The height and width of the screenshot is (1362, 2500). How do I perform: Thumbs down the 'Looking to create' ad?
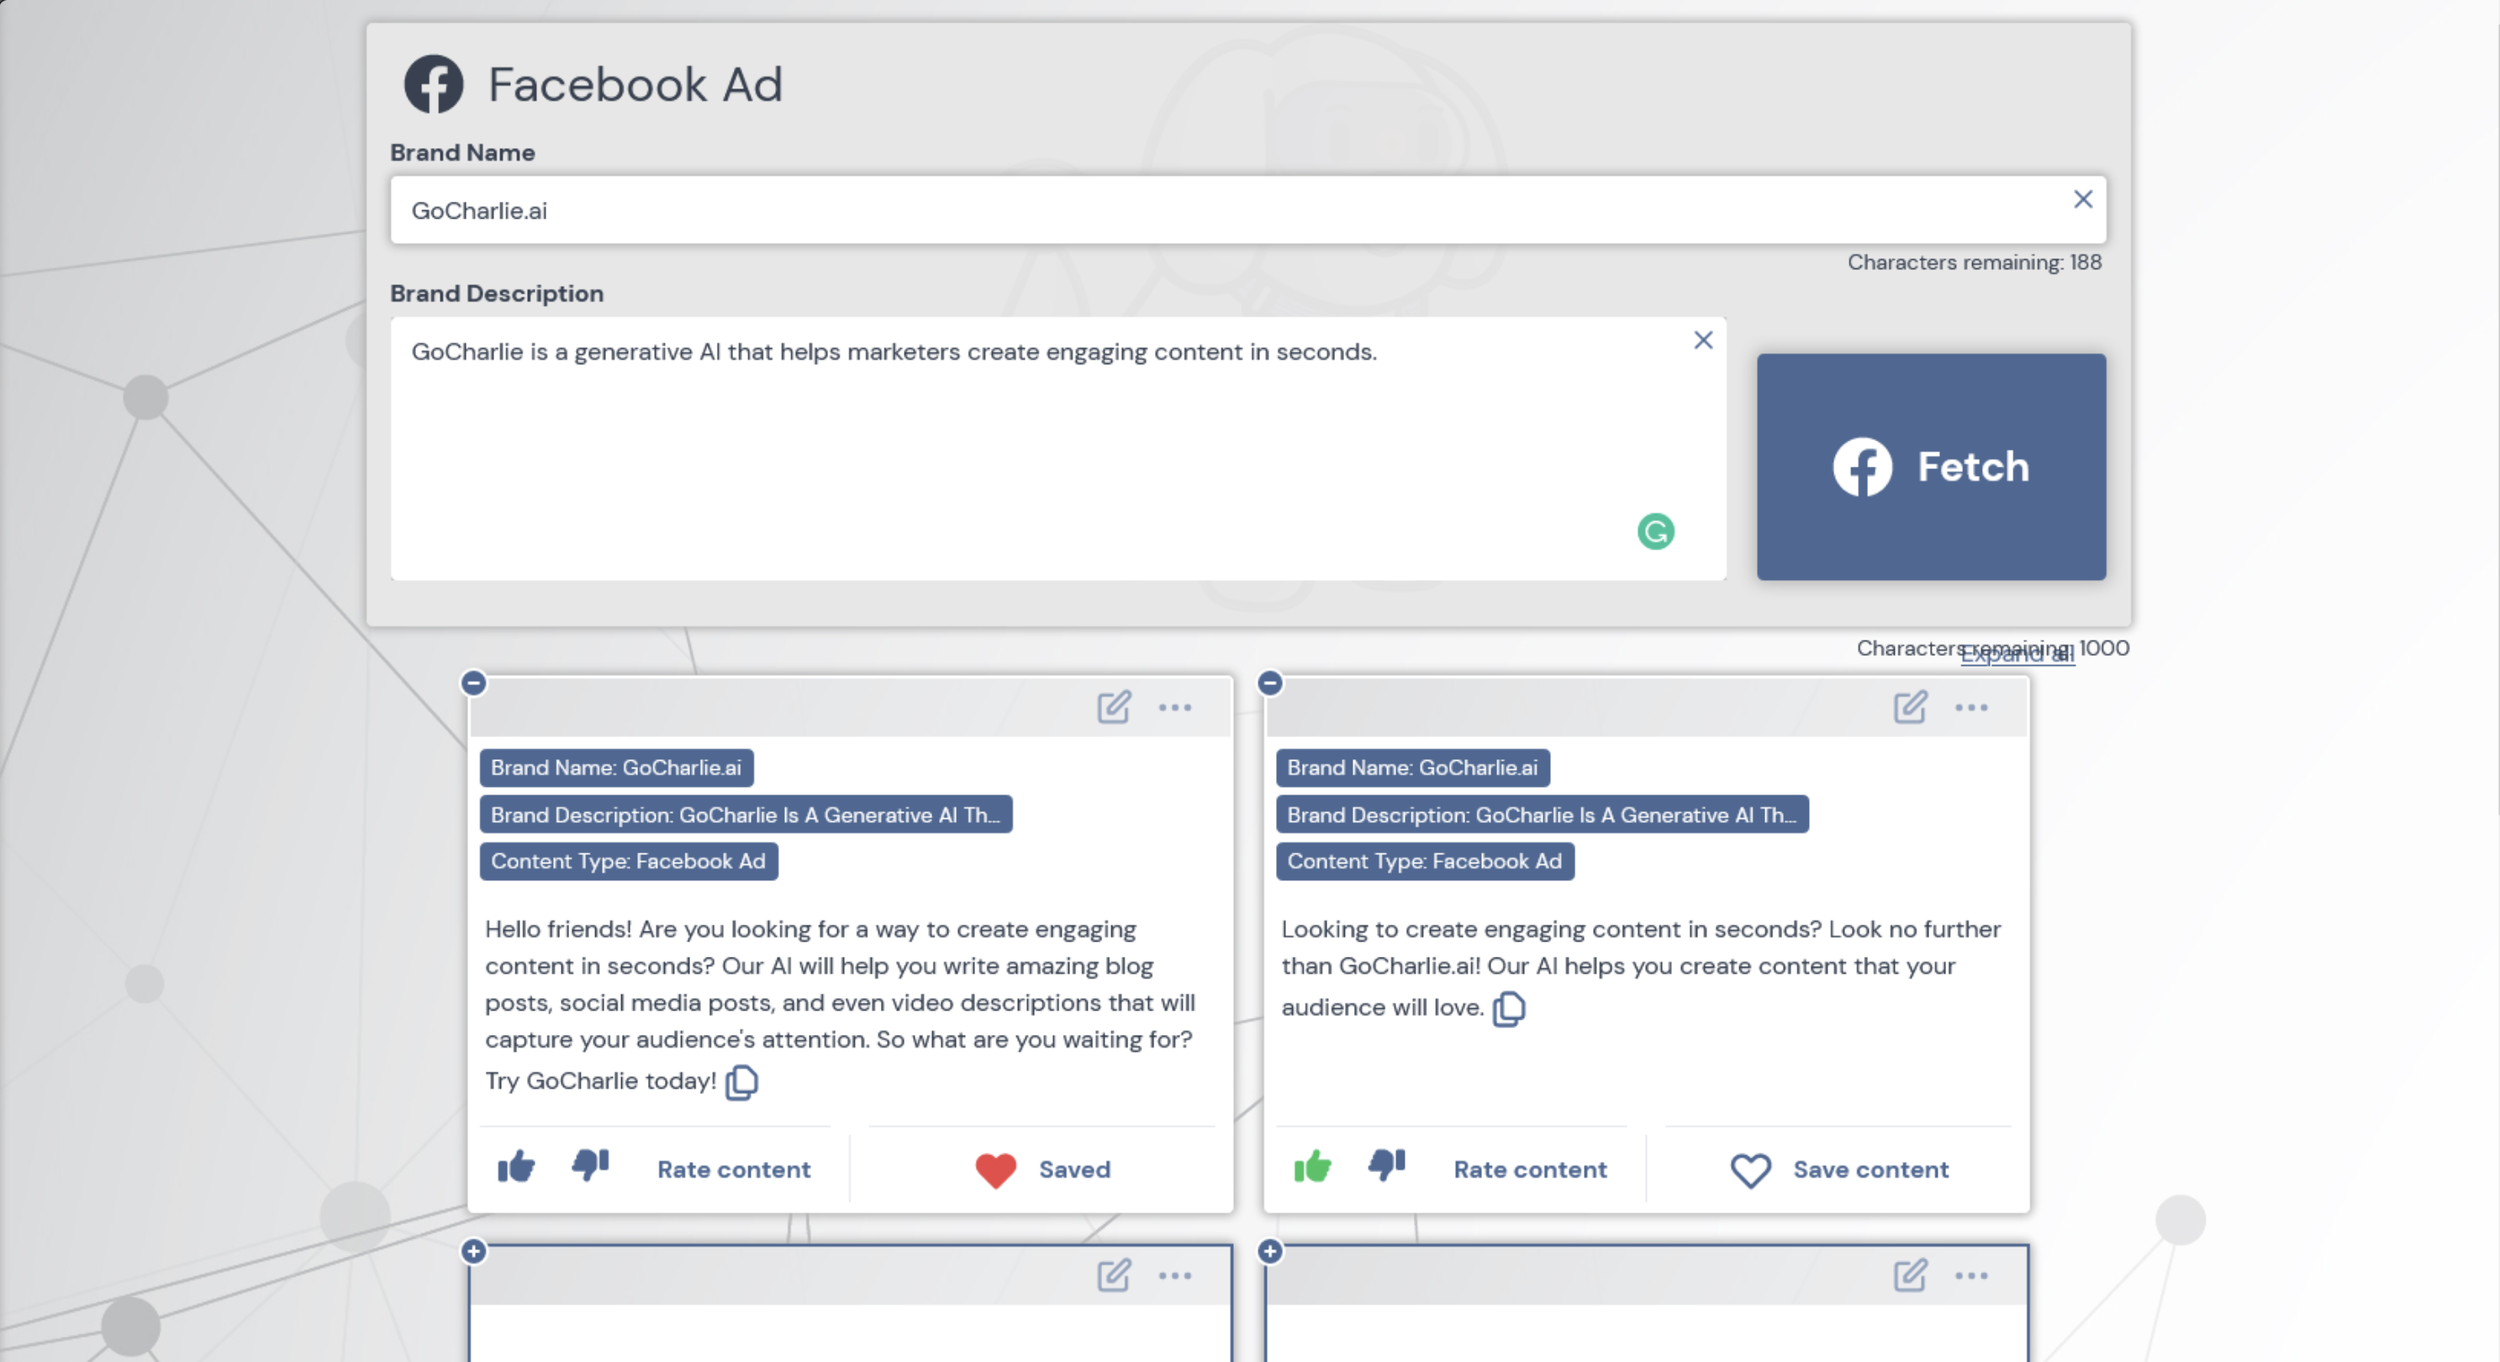click(x=1386, y=1166)
